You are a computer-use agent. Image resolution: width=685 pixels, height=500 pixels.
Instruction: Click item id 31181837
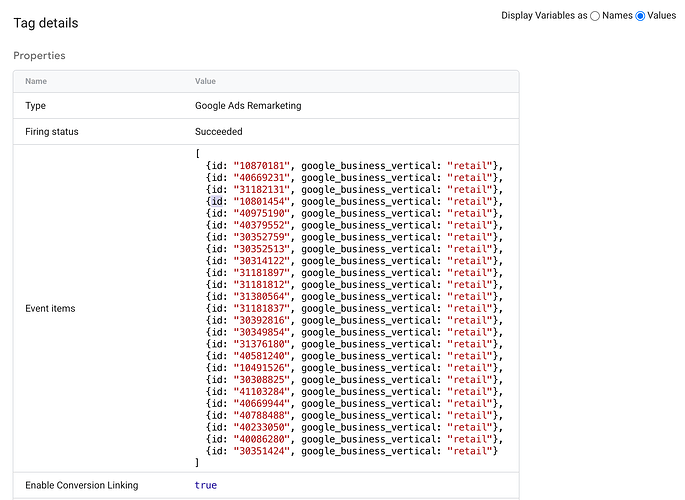(262, 308)
